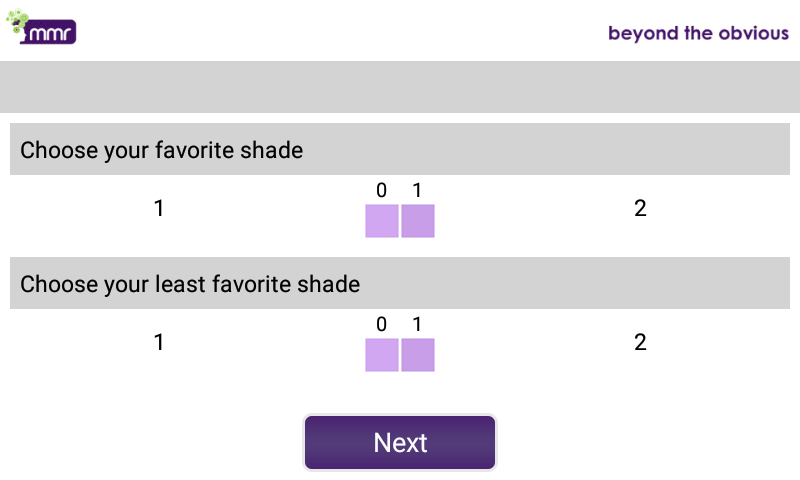Click the green dots cluster on the logo
800x480 pixels.
(19, 22)
